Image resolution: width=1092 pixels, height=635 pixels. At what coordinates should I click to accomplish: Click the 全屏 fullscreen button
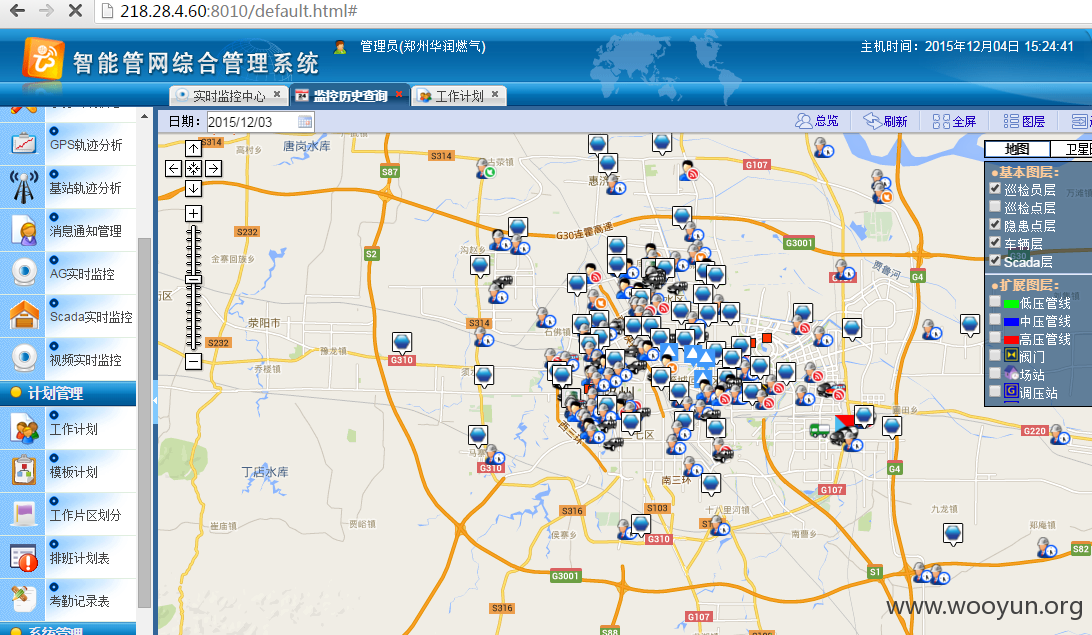point(954,121)
